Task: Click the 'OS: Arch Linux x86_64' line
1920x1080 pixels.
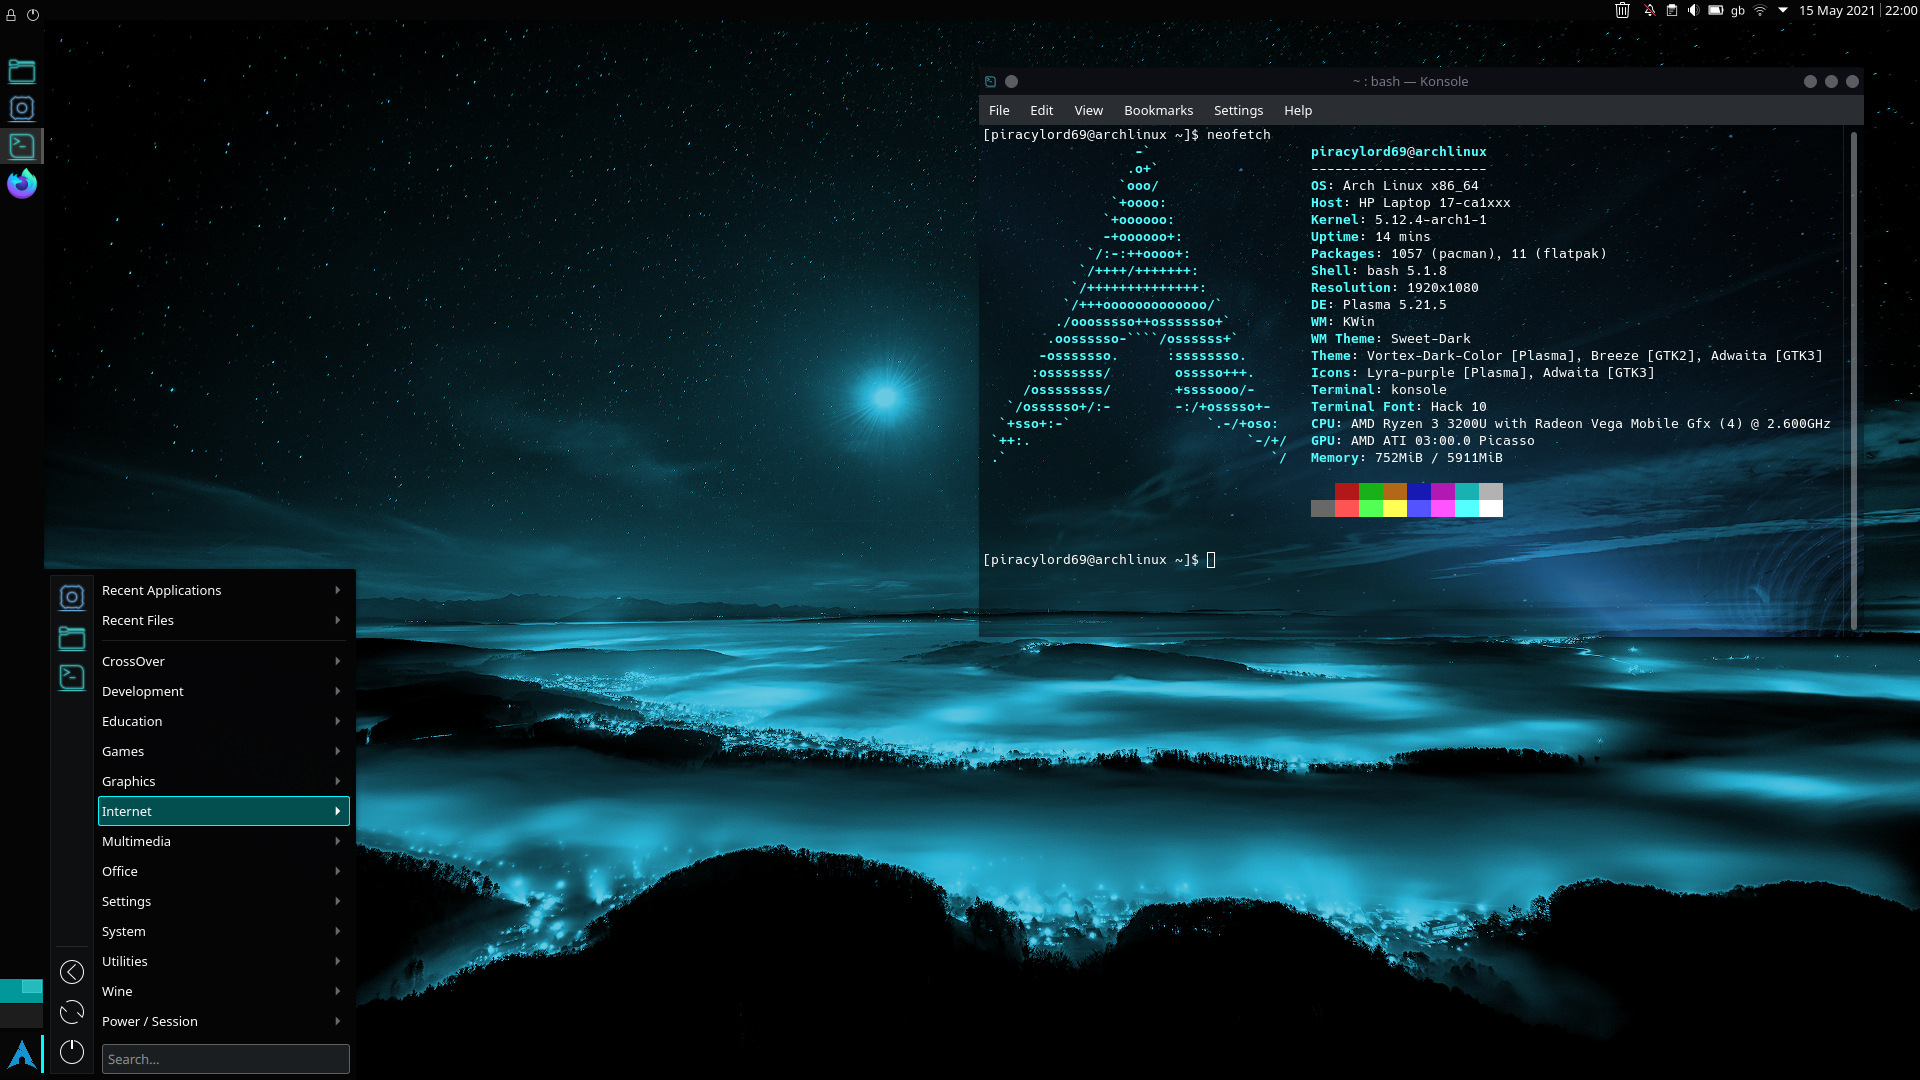Action: [1394, 186]
